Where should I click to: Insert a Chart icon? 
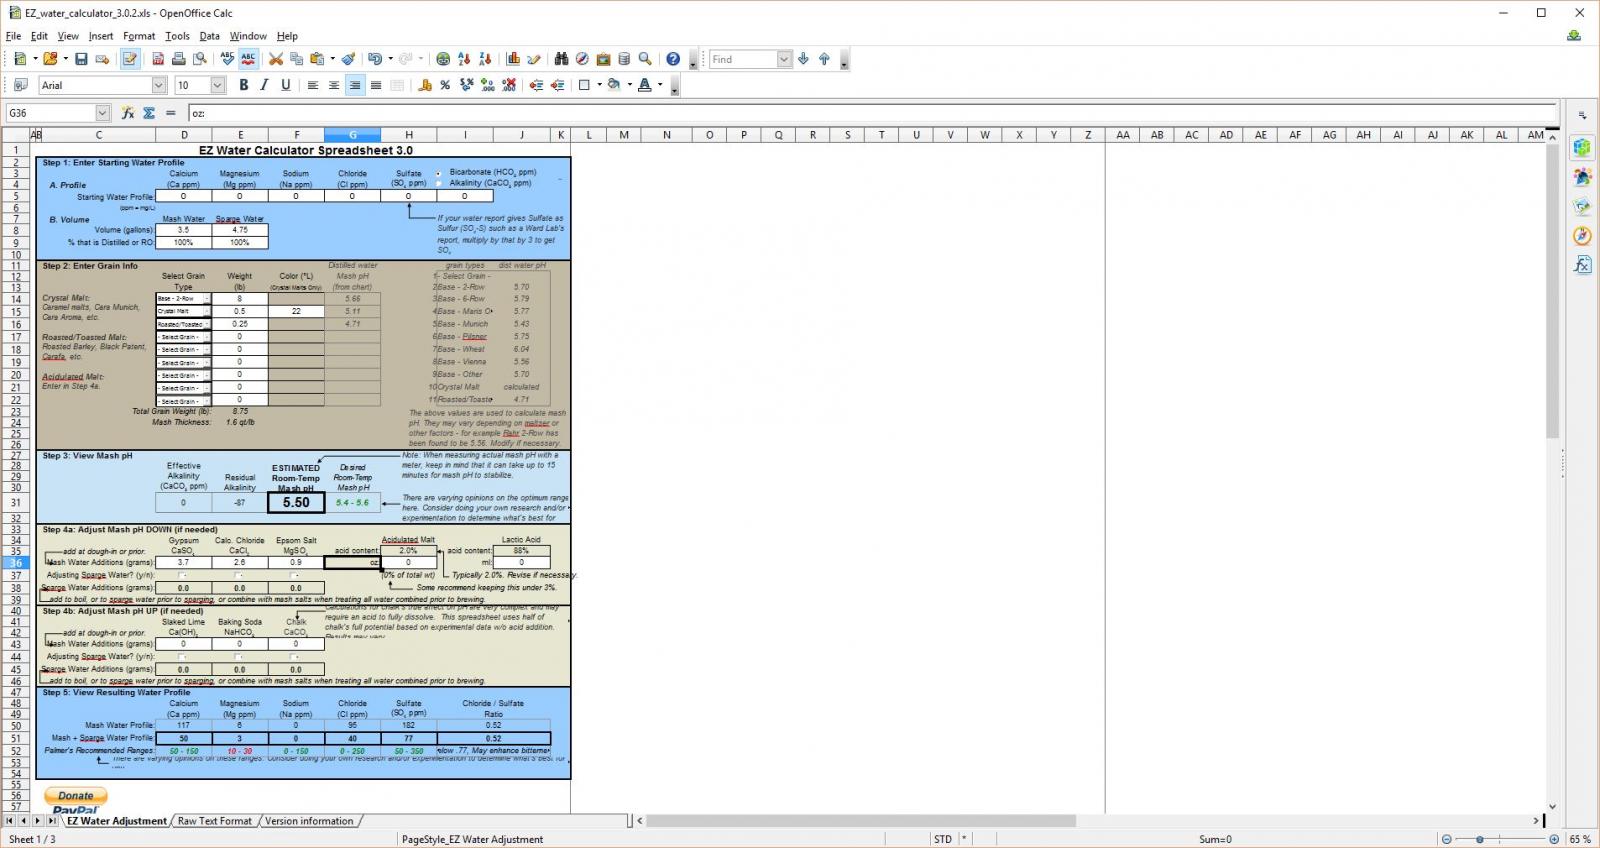513,60
